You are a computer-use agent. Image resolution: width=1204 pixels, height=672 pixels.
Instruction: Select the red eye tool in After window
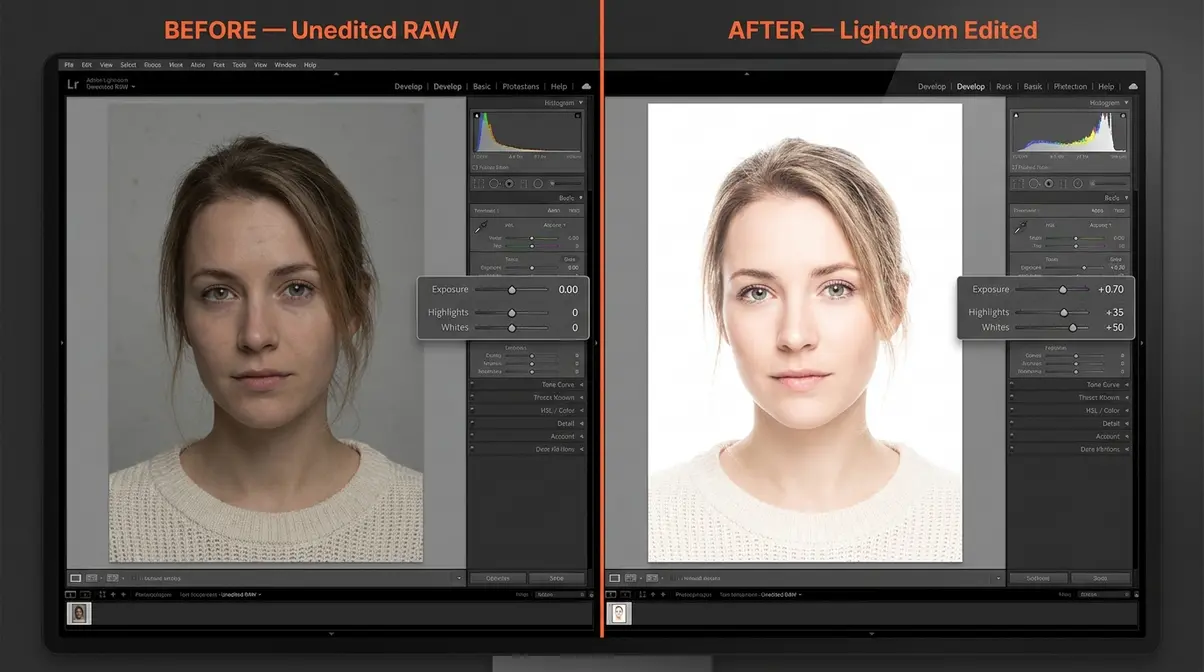(x=1049, y=184)
